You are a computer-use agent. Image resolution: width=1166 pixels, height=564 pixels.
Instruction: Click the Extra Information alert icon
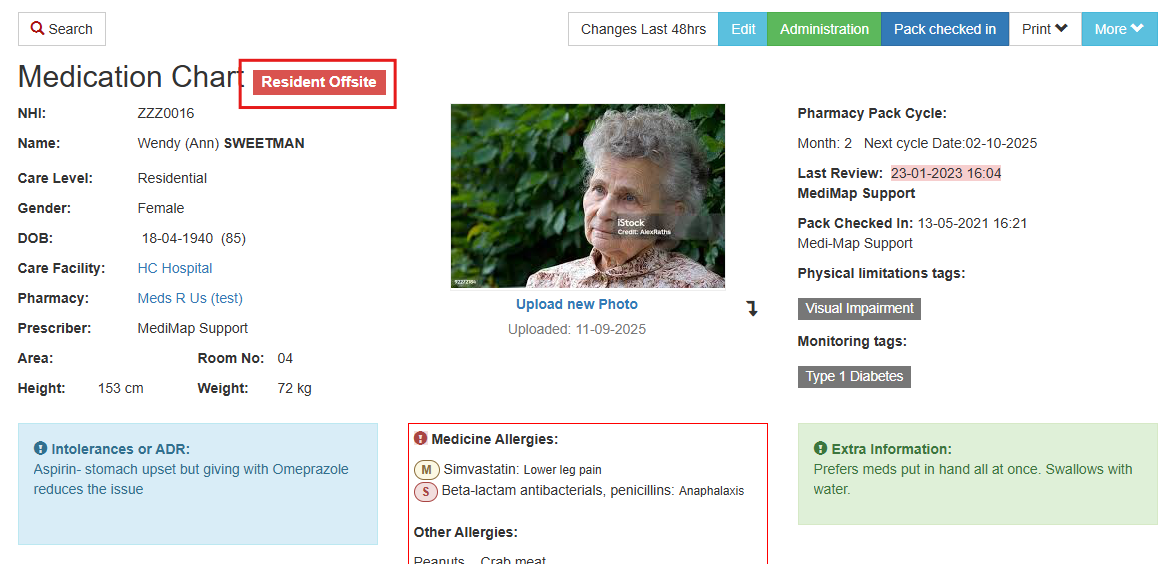pos(821,449)
